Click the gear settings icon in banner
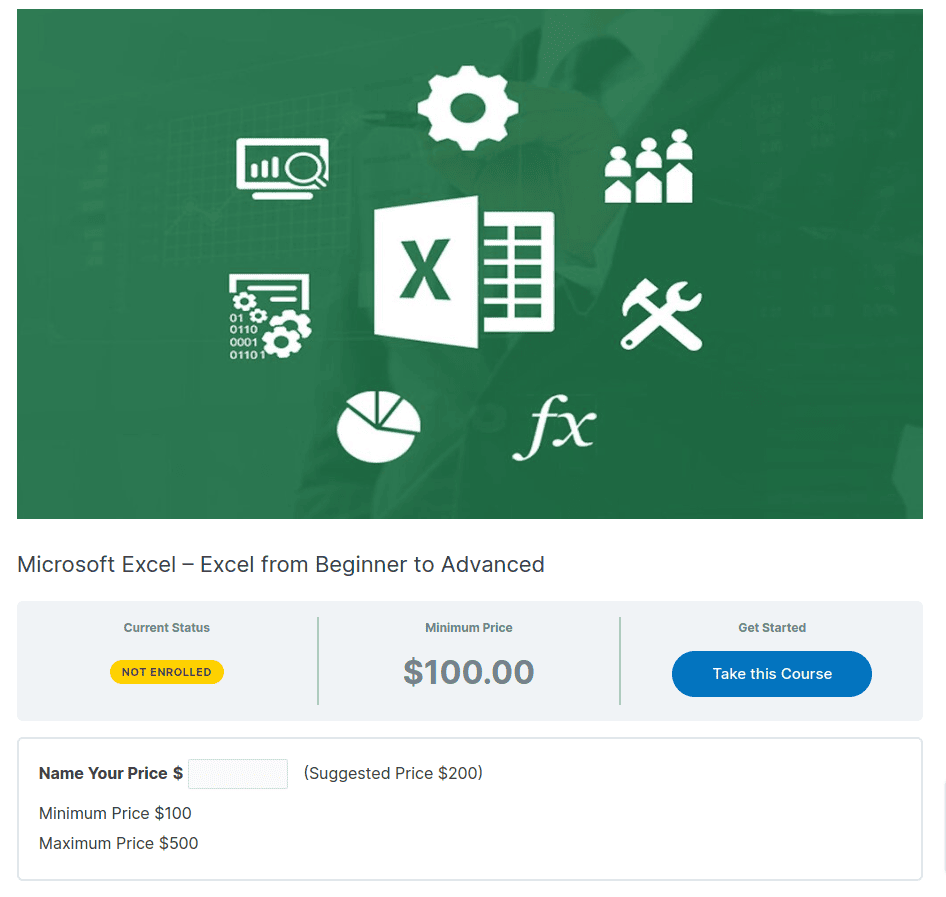This screenshot has width=946, height=897. (x=468, y=107)
